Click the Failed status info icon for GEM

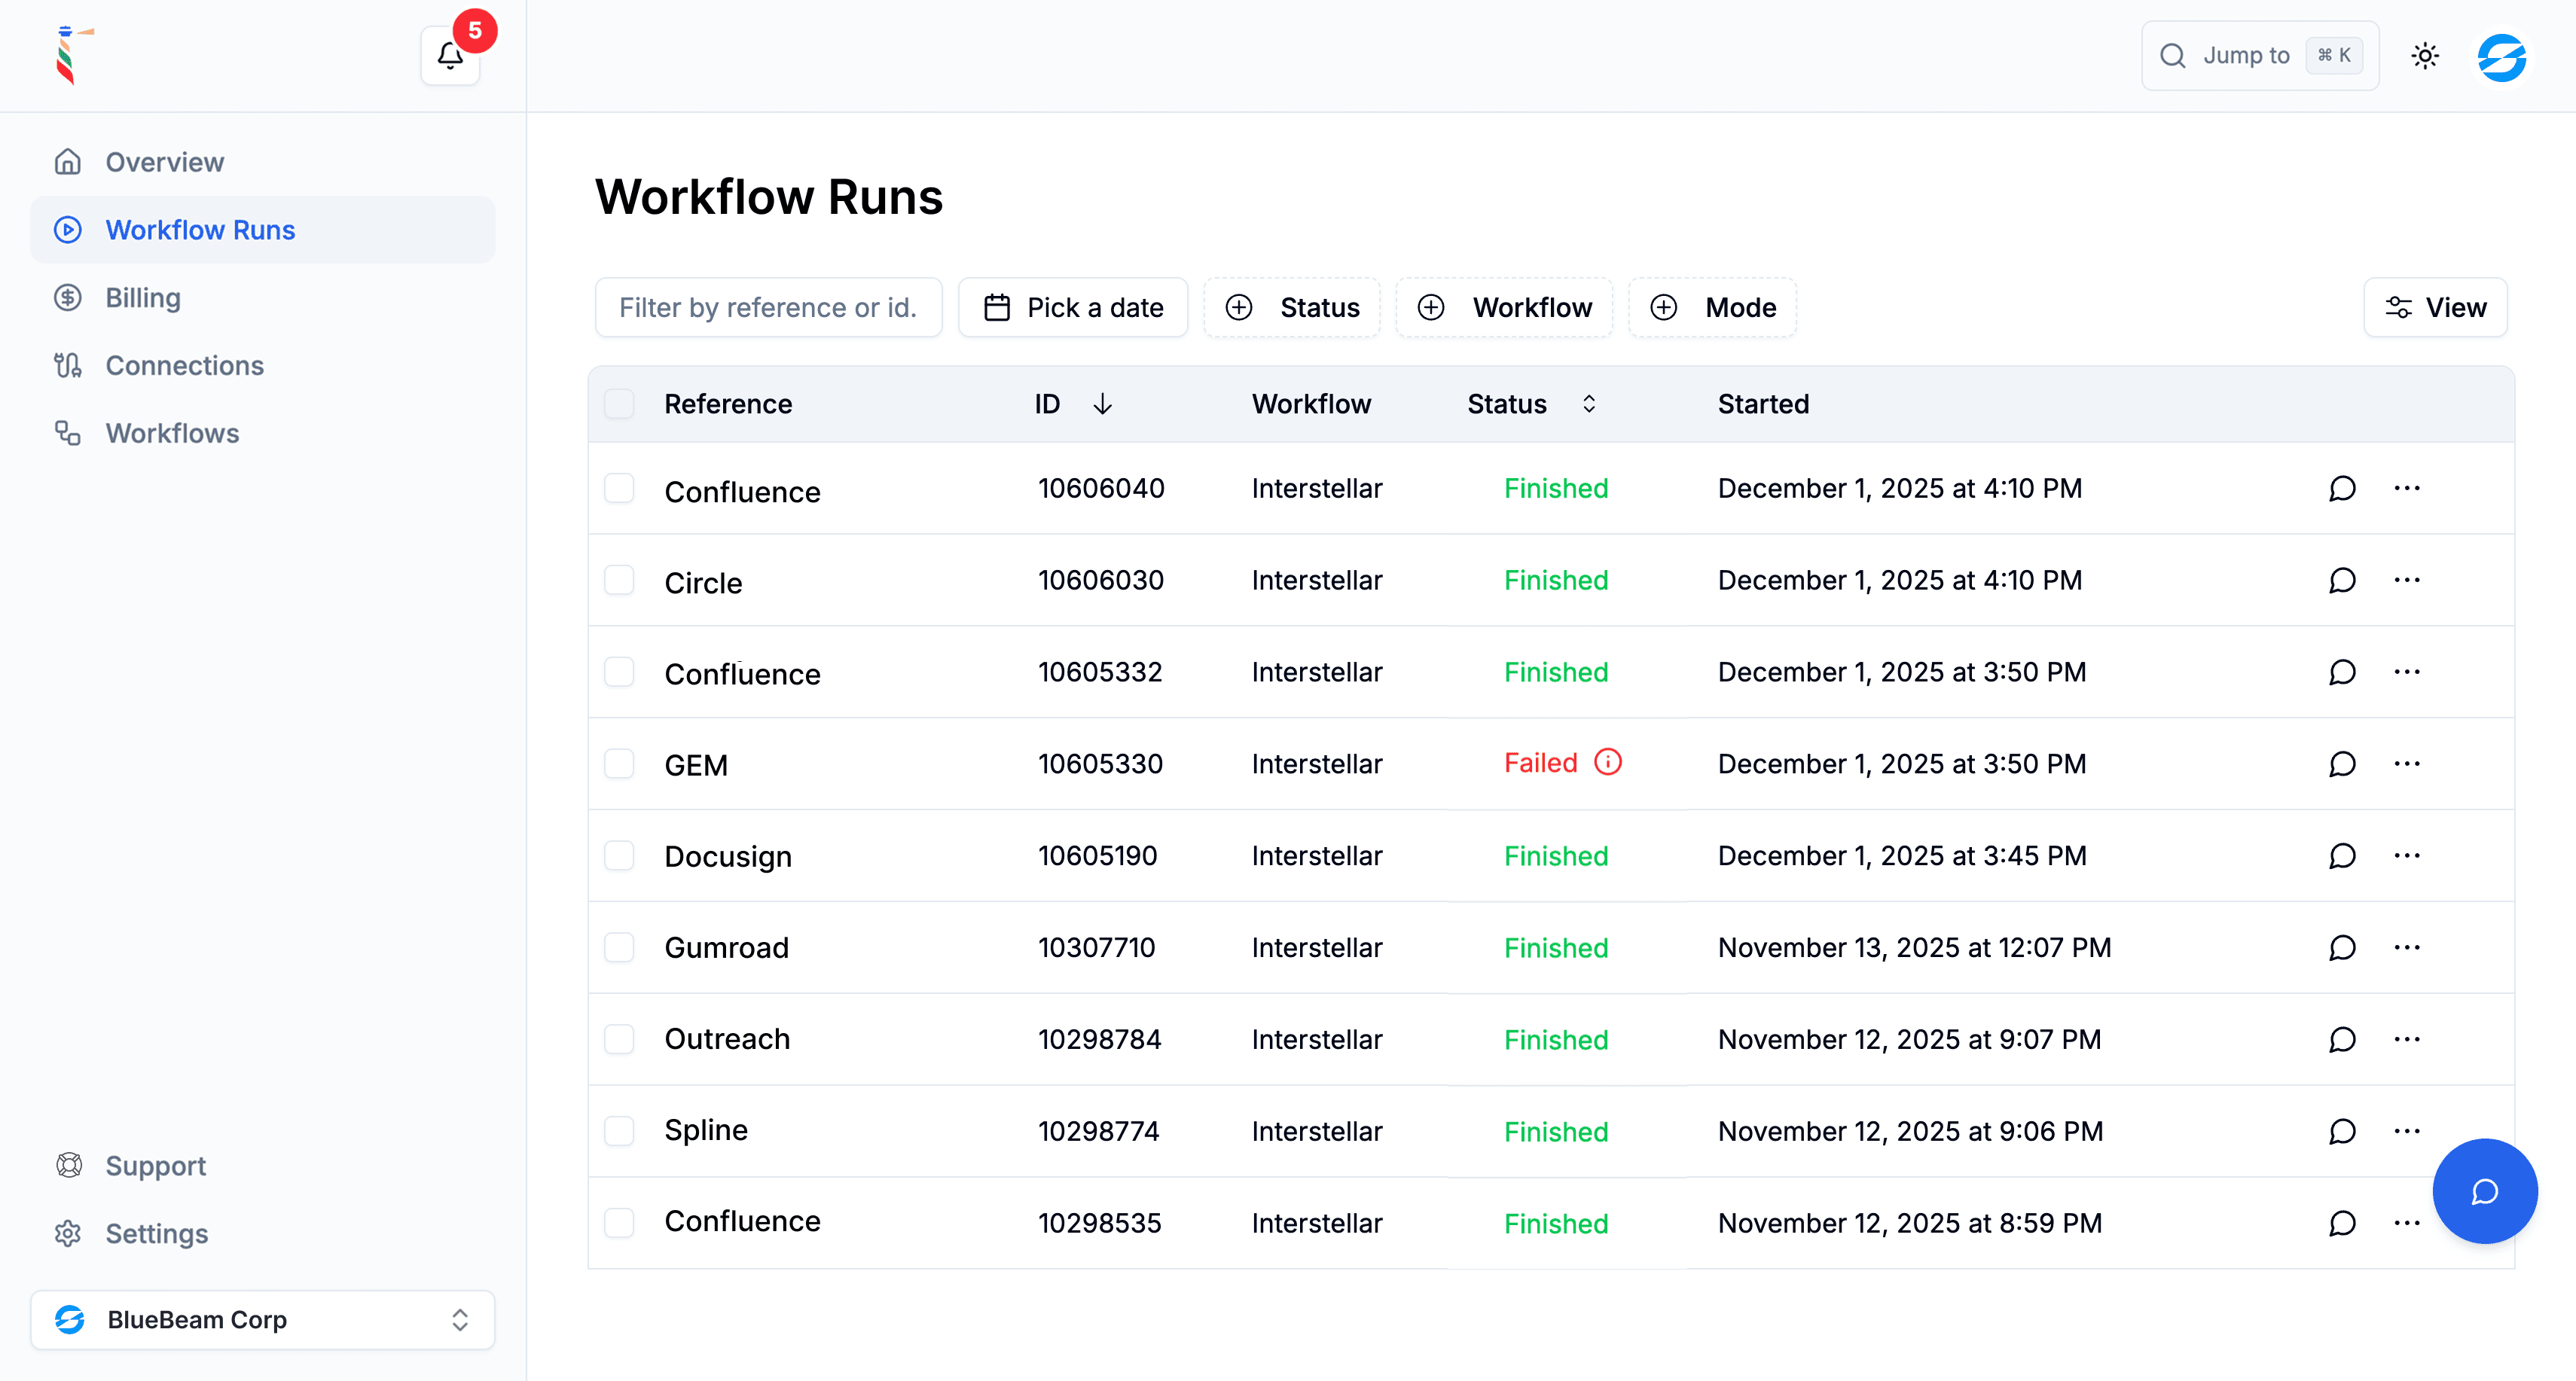point(1608,762)
